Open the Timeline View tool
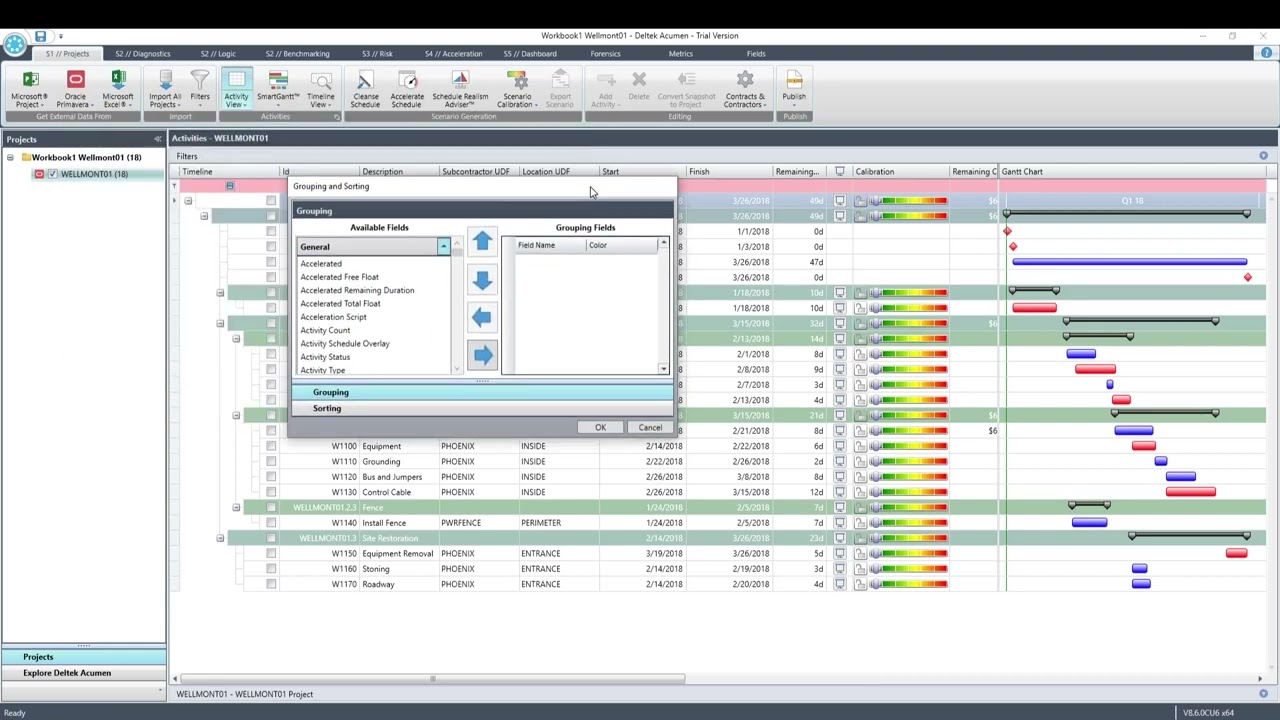This screenshot has width=1280, height=720. pos(321,89)
